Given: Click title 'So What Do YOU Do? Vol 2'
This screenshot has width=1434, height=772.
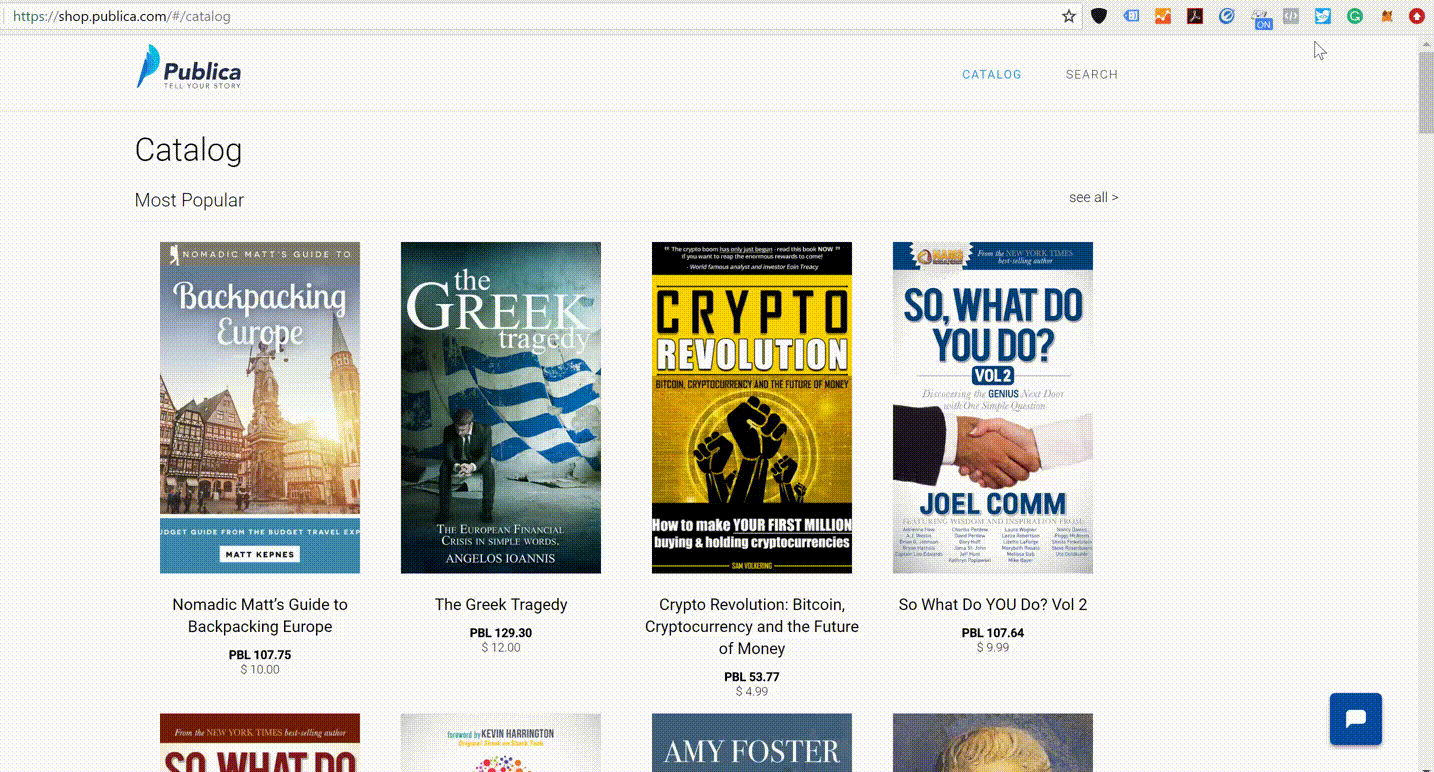Looking at the screenshot, I should [993, 604].
